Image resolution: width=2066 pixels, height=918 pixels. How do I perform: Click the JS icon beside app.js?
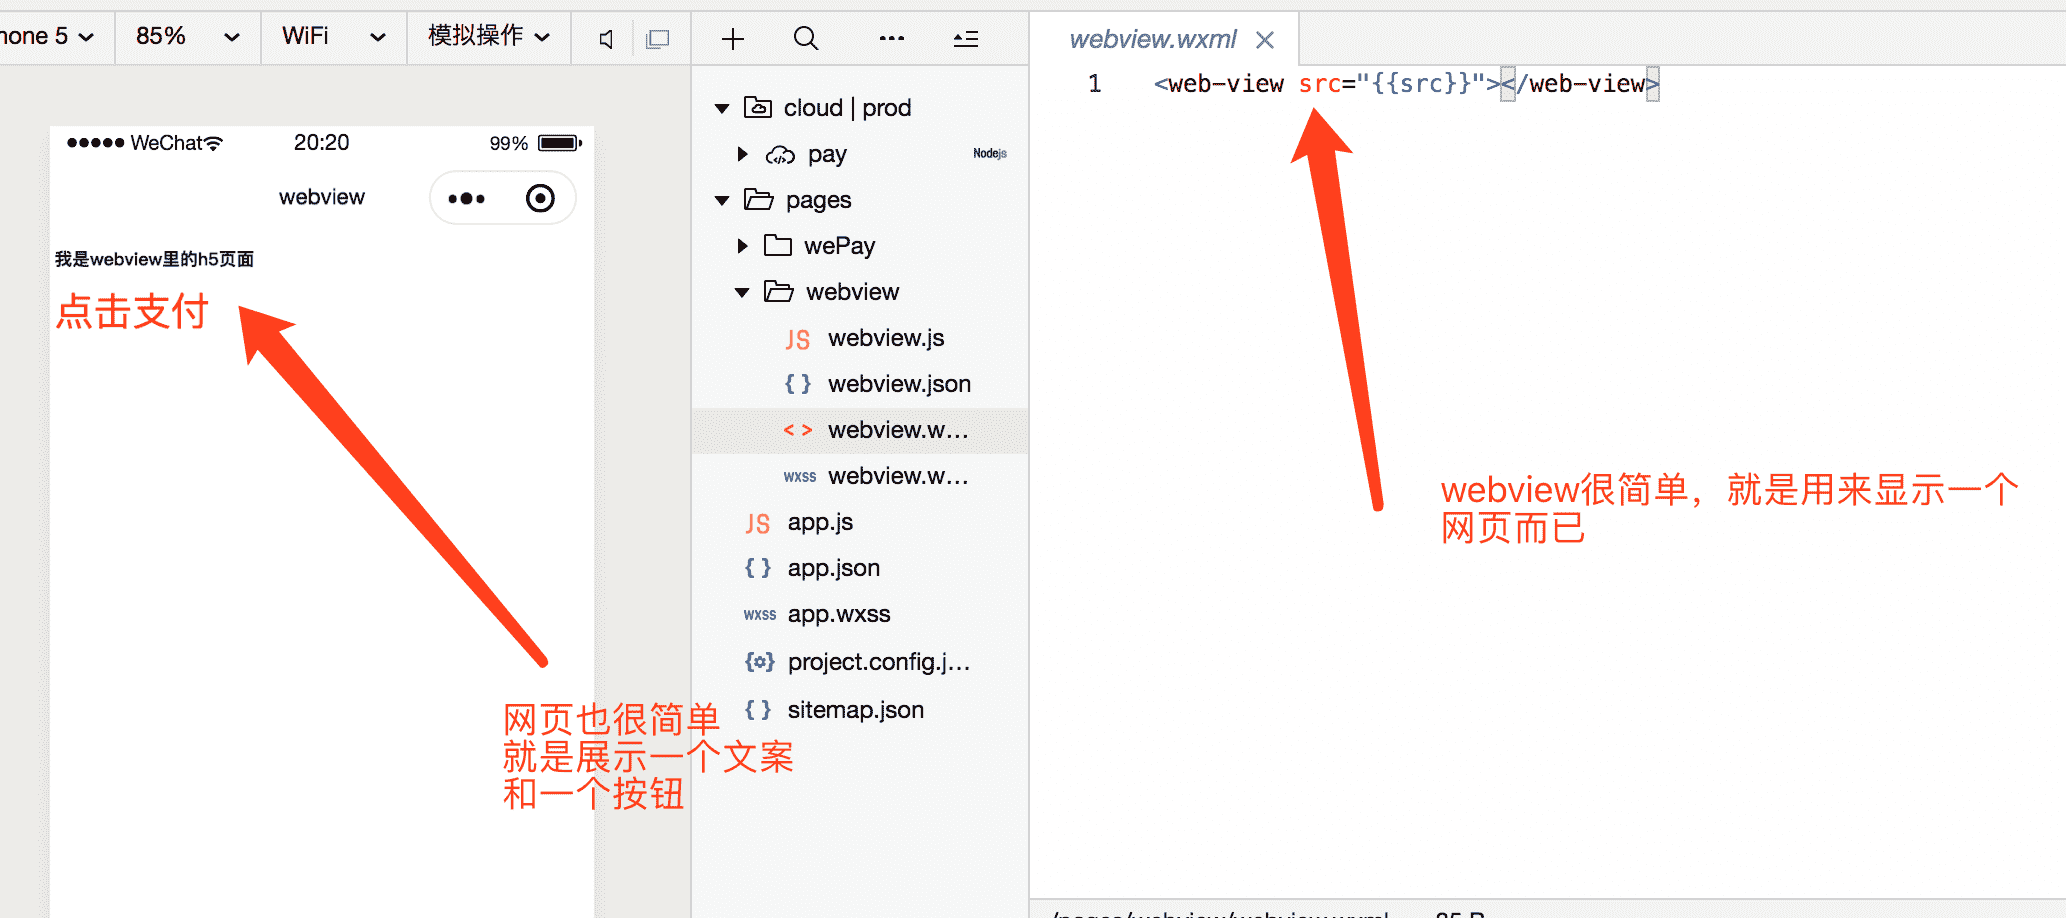[x=757, y=524]
